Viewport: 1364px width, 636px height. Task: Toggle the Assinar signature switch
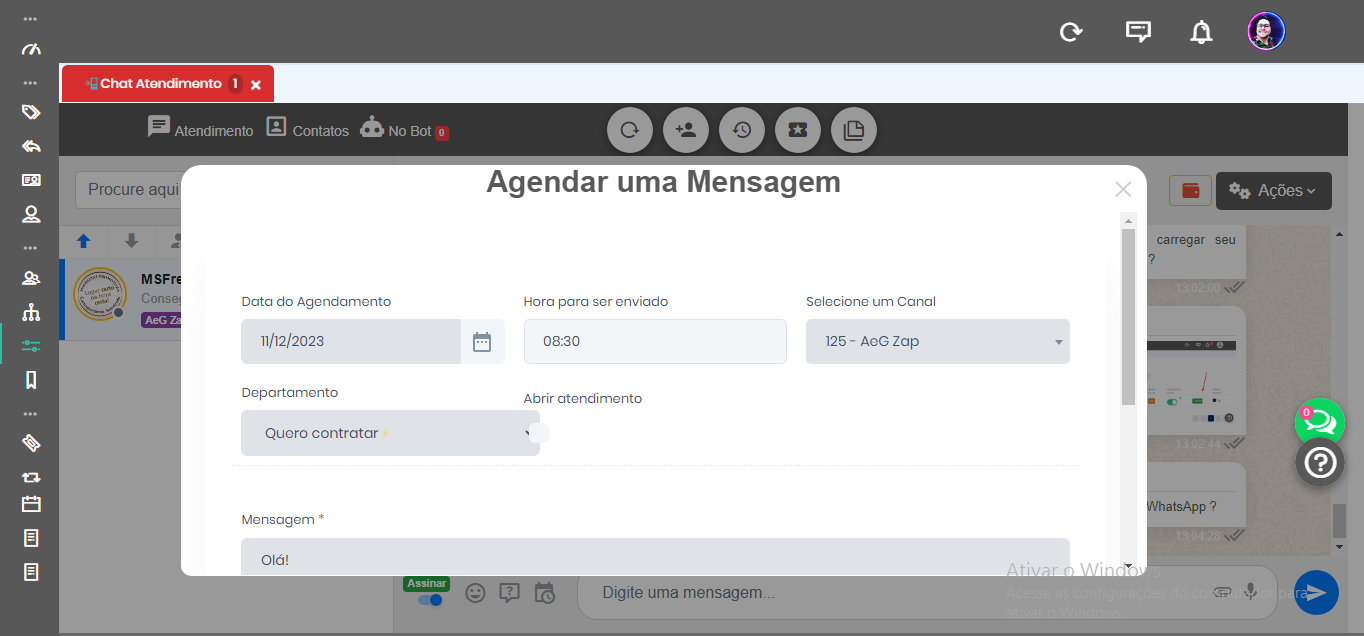pyautogui.click(x=429, y=600)
